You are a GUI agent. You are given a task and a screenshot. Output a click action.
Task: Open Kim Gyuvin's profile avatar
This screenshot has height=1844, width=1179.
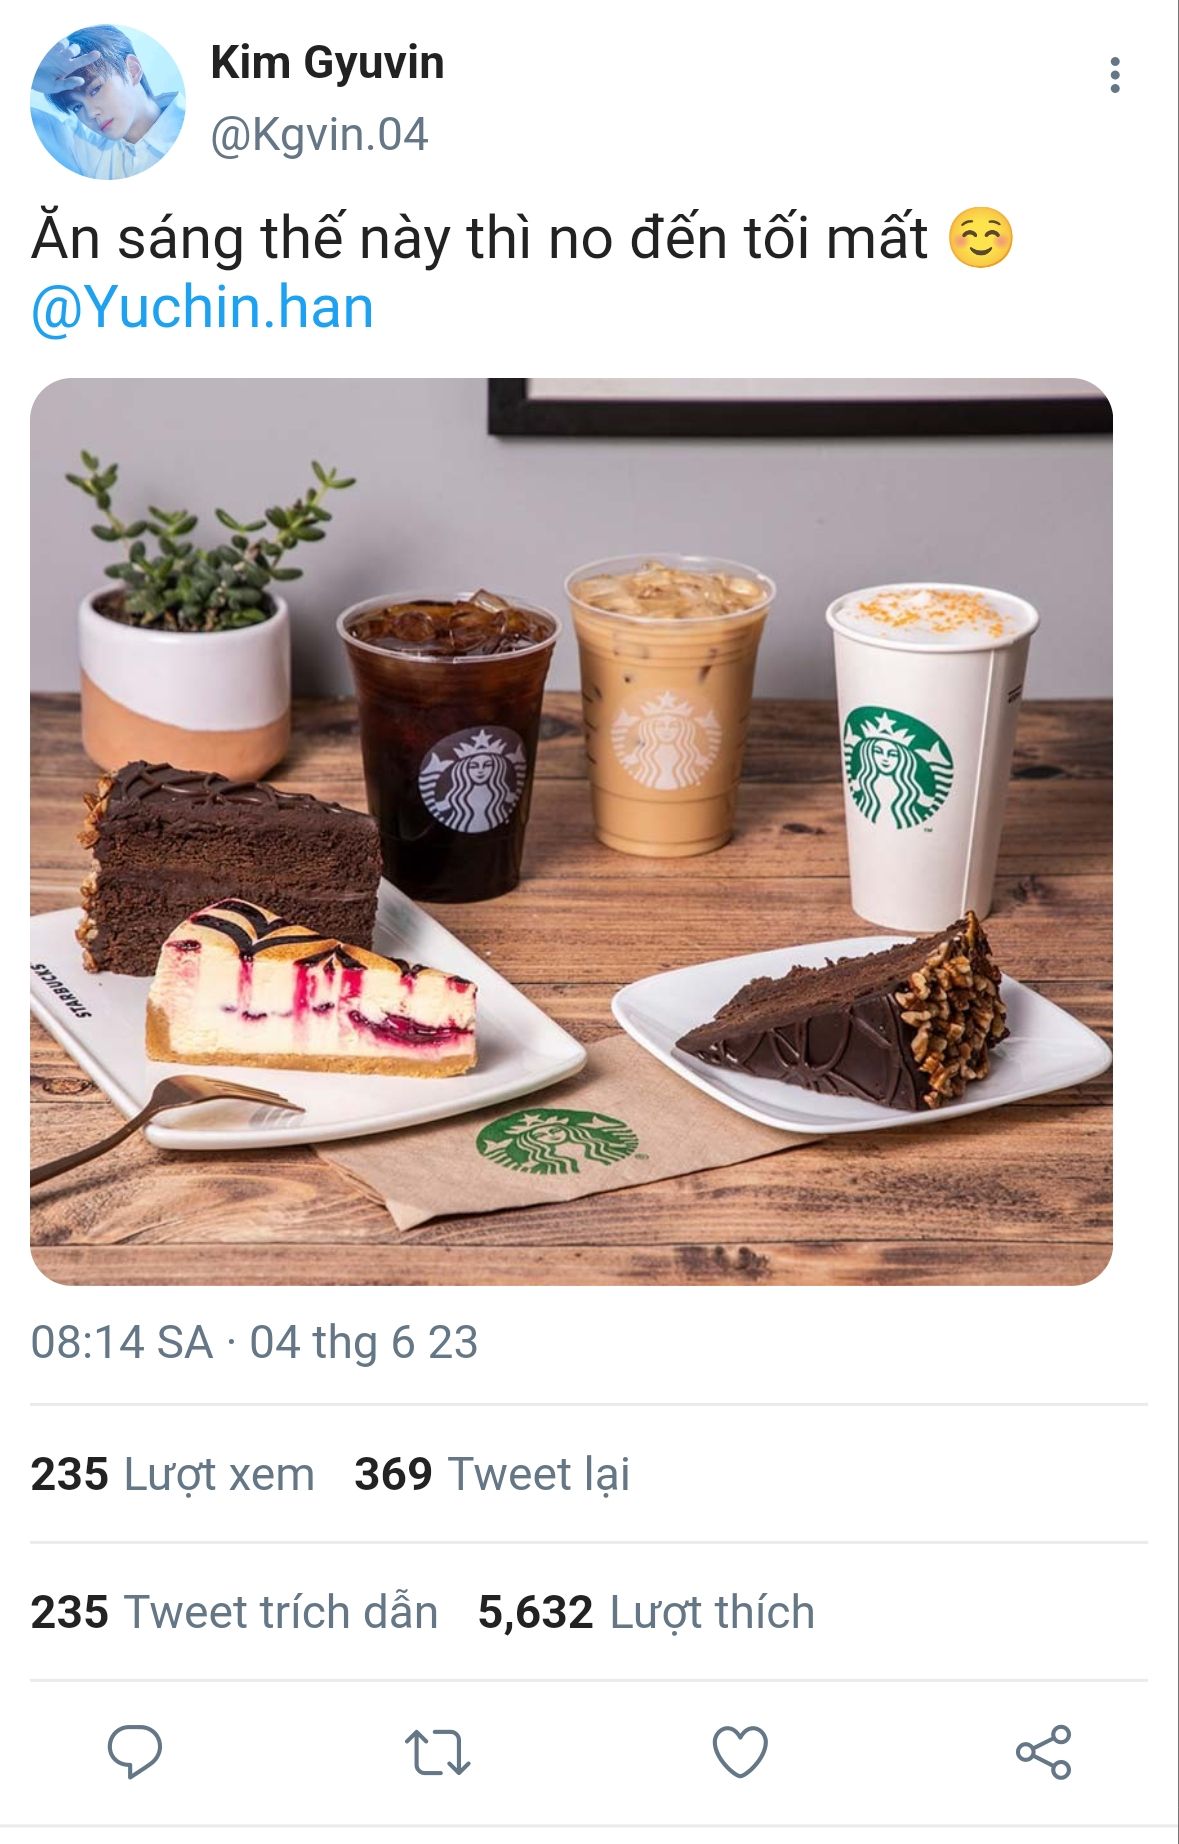tap(108, 102)
